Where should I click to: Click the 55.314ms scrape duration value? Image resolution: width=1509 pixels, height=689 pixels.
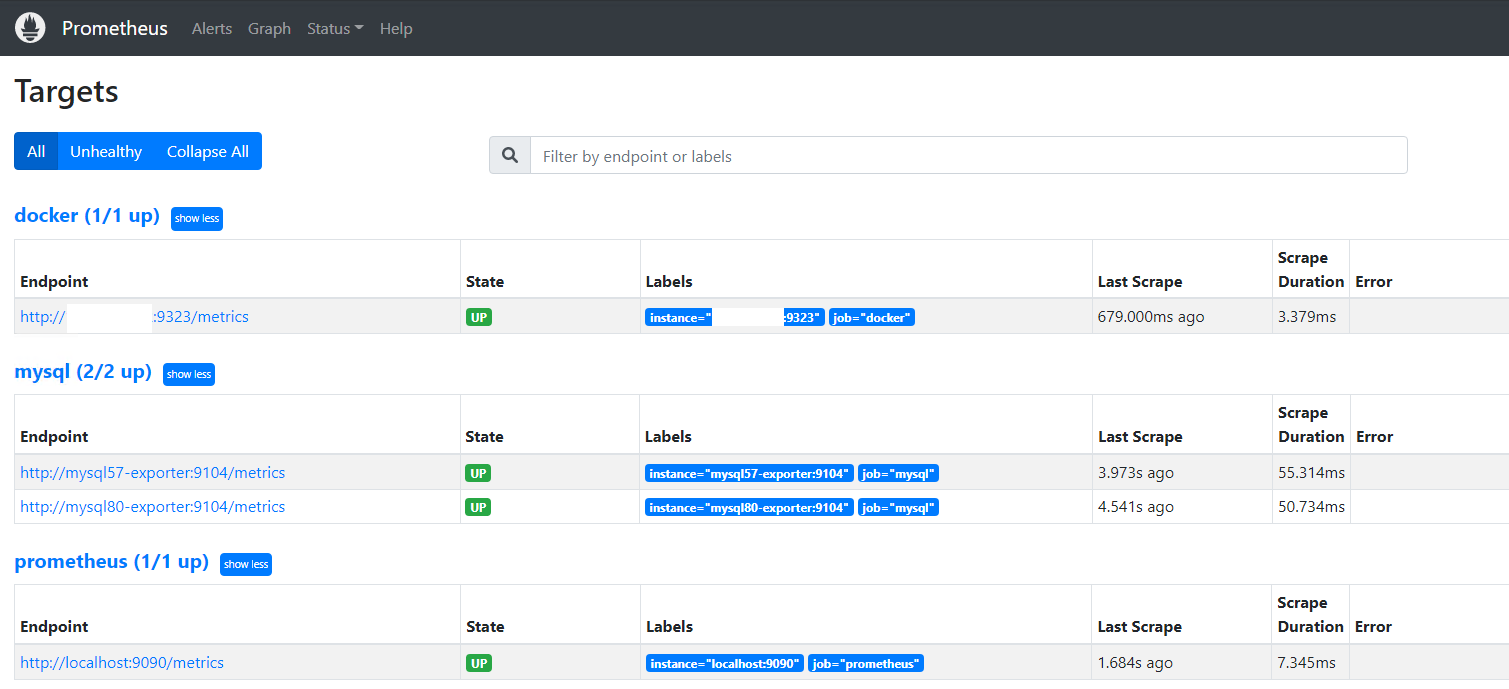pyautogui.click(x=1311, y=472)
